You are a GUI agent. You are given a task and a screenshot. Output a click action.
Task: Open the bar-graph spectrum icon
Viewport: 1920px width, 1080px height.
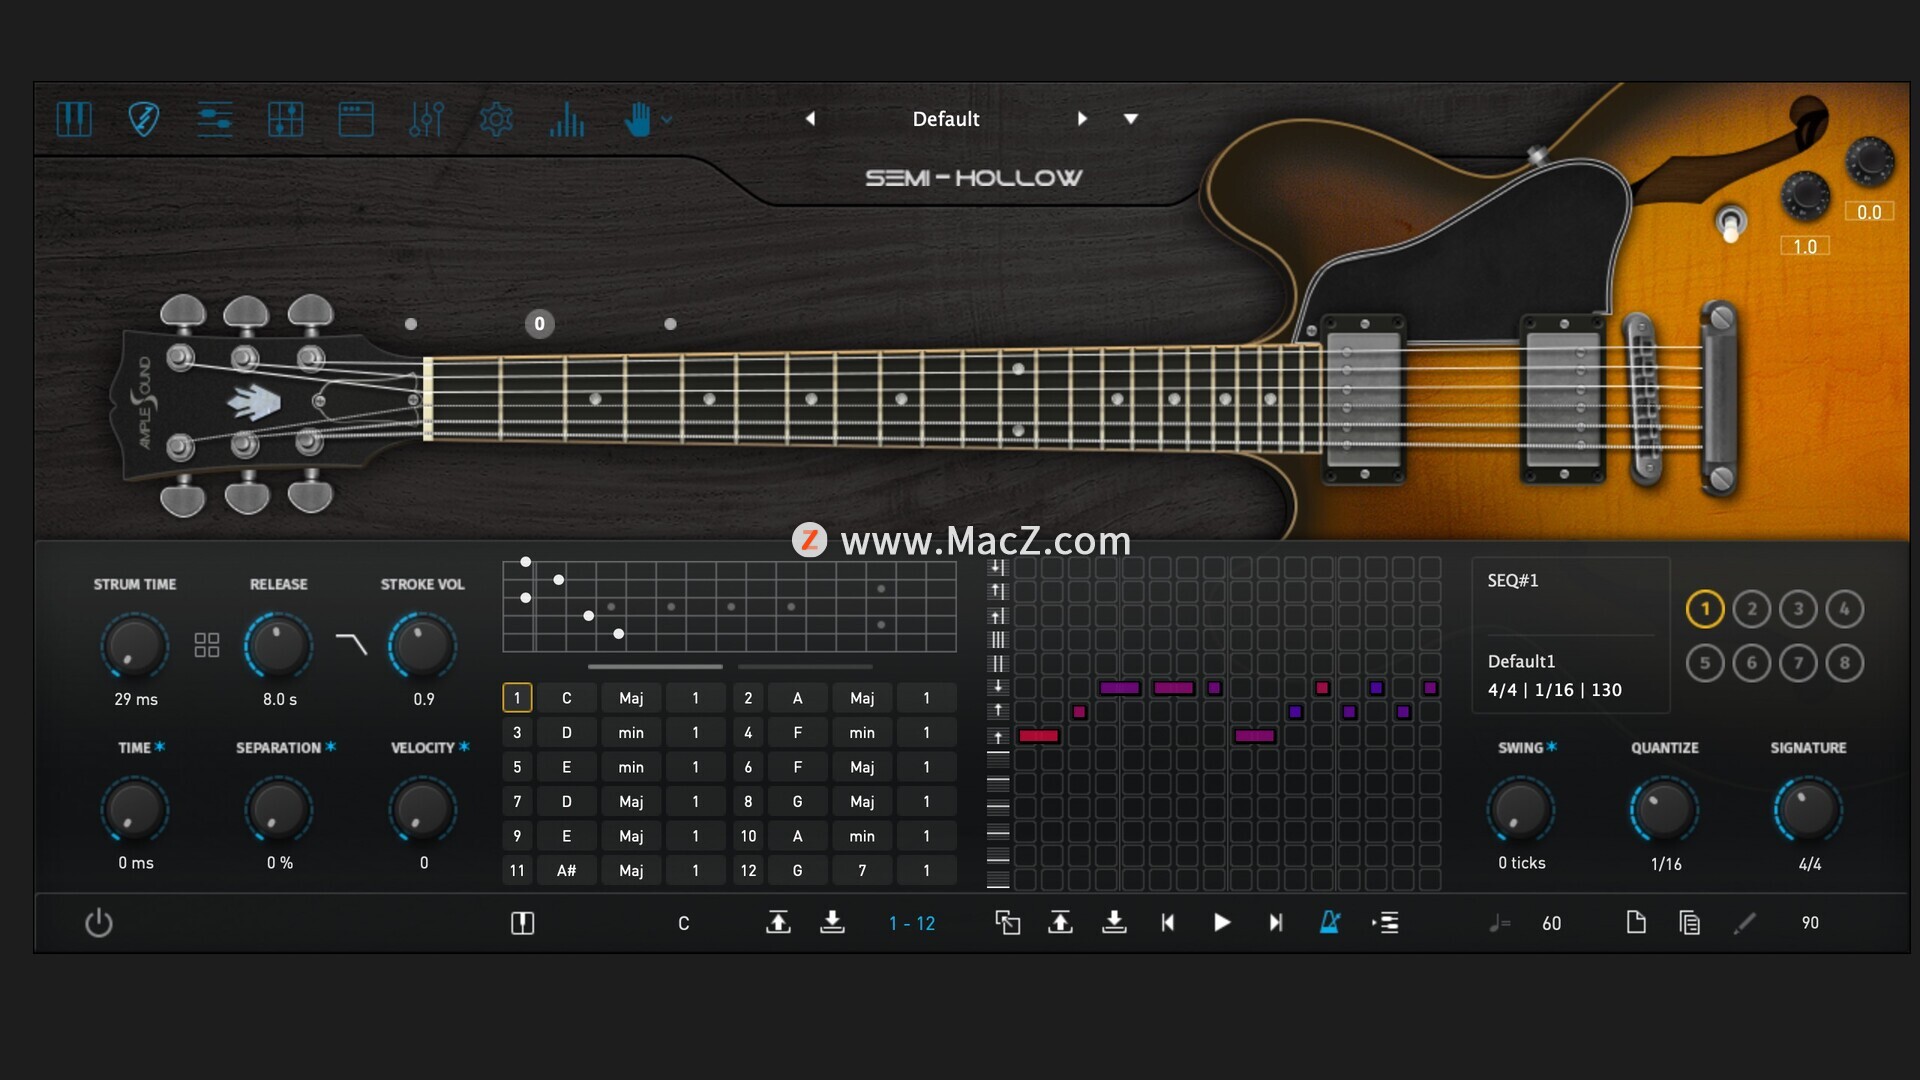tap(567, 119)
